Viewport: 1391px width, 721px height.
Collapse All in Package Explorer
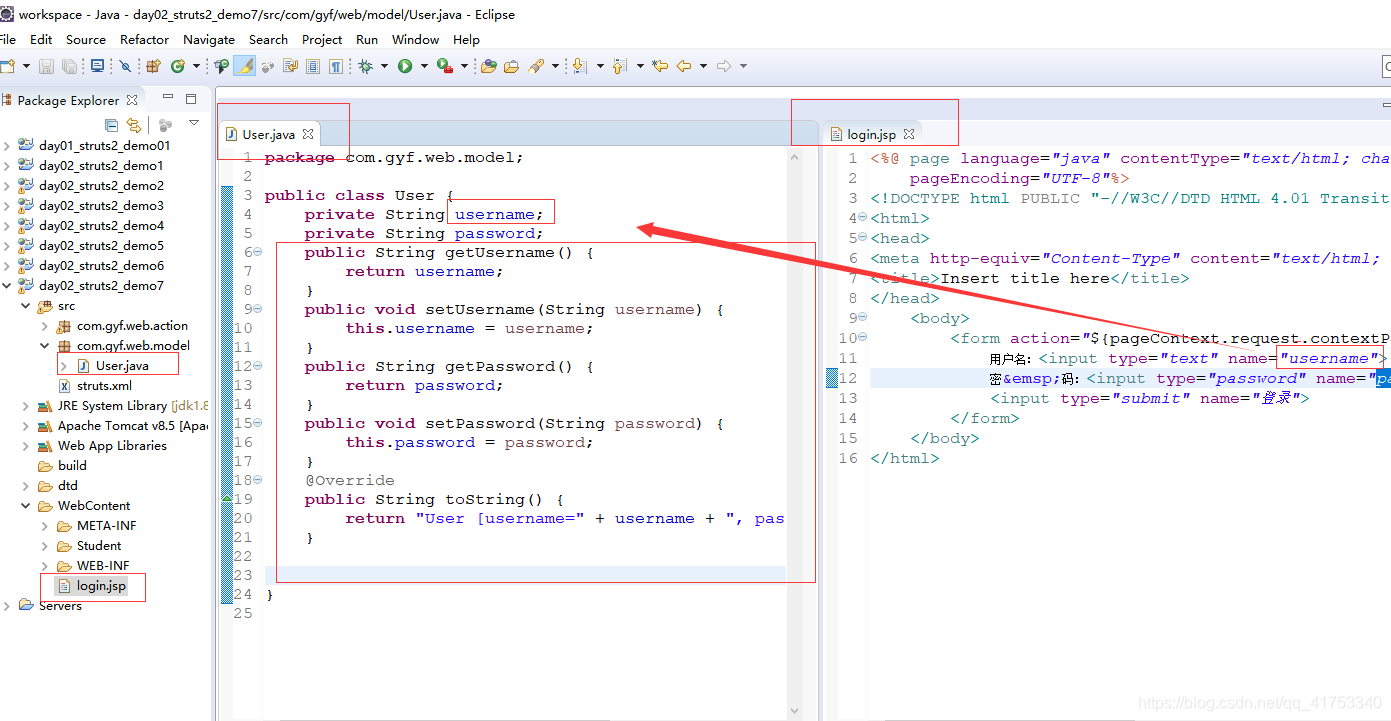coord(112,125)
